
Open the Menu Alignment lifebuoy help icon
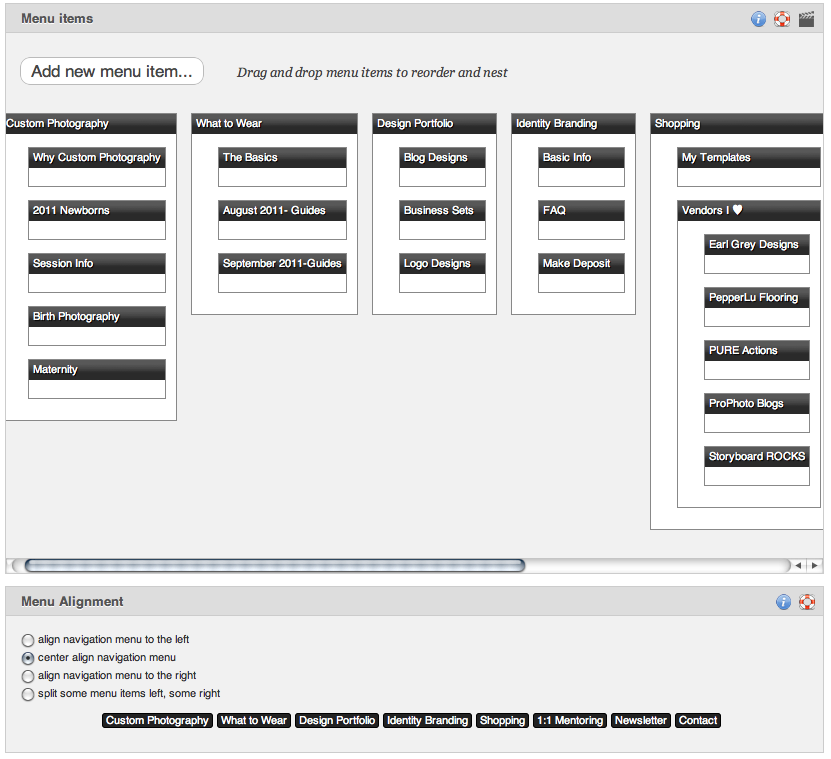pyautogui.click(x=807, y=602)
